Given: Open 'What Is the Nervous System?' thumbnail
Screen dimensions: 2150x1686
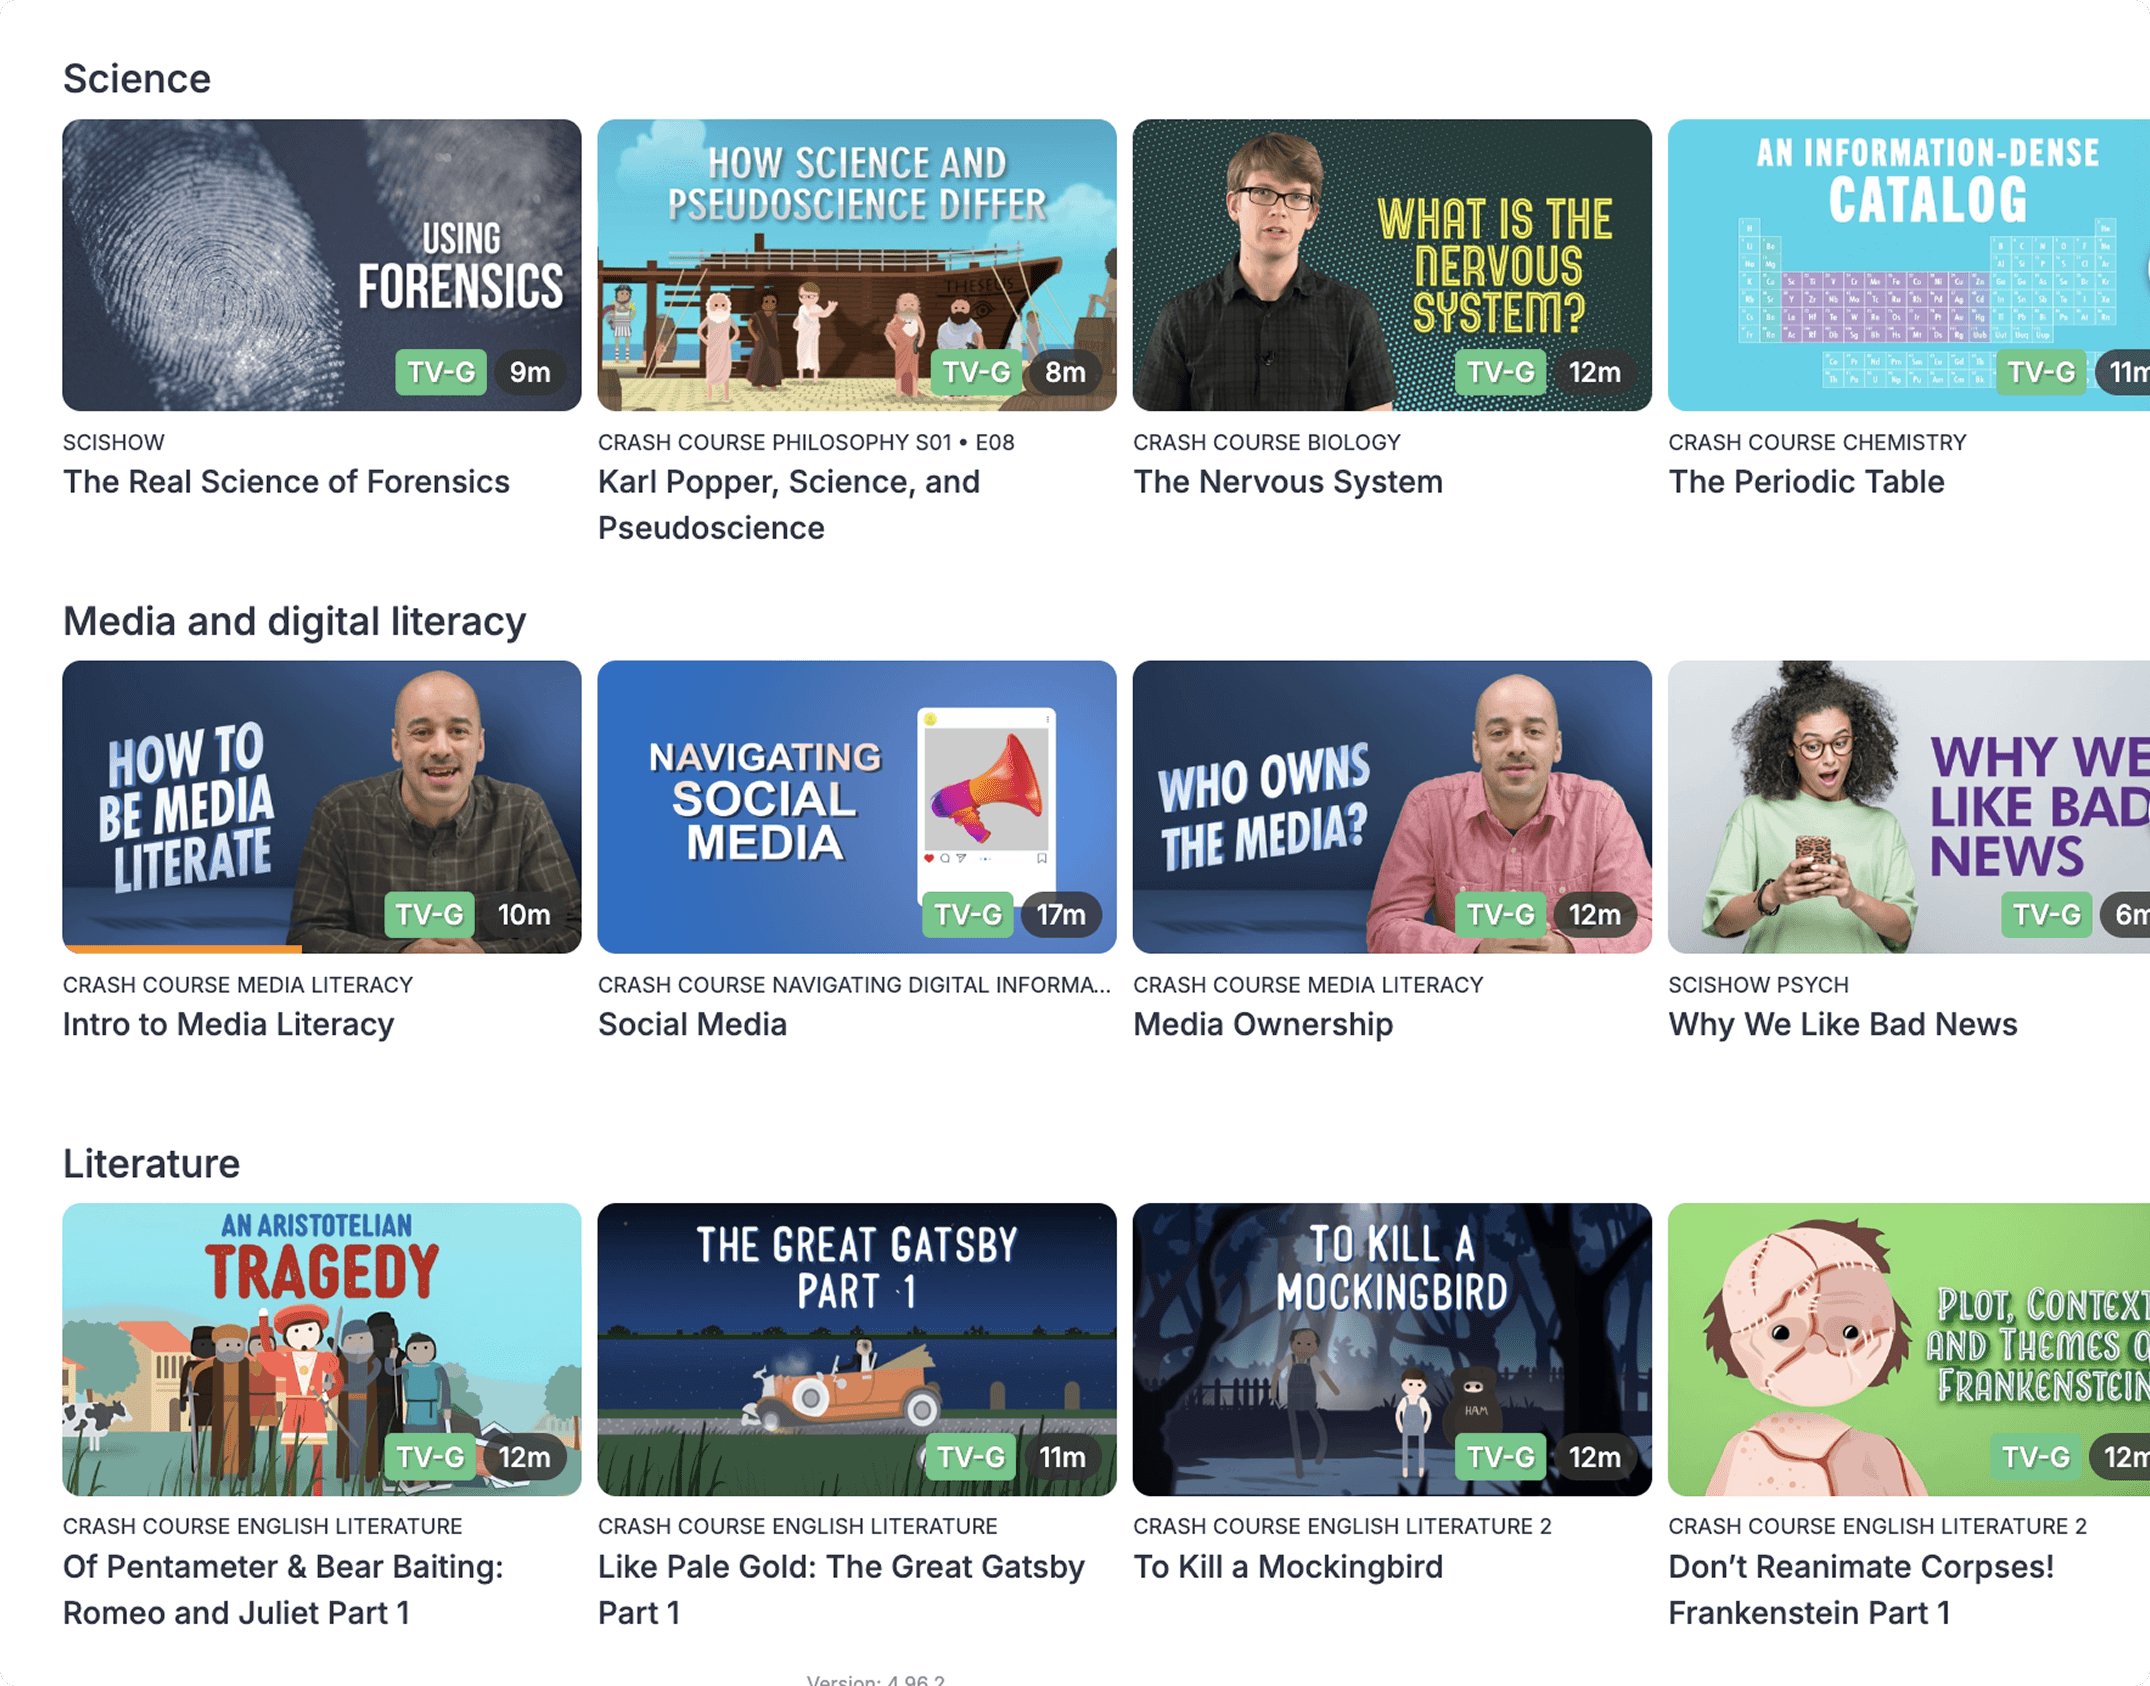Looking at the screenshot, I should [x=1392, y=265].
